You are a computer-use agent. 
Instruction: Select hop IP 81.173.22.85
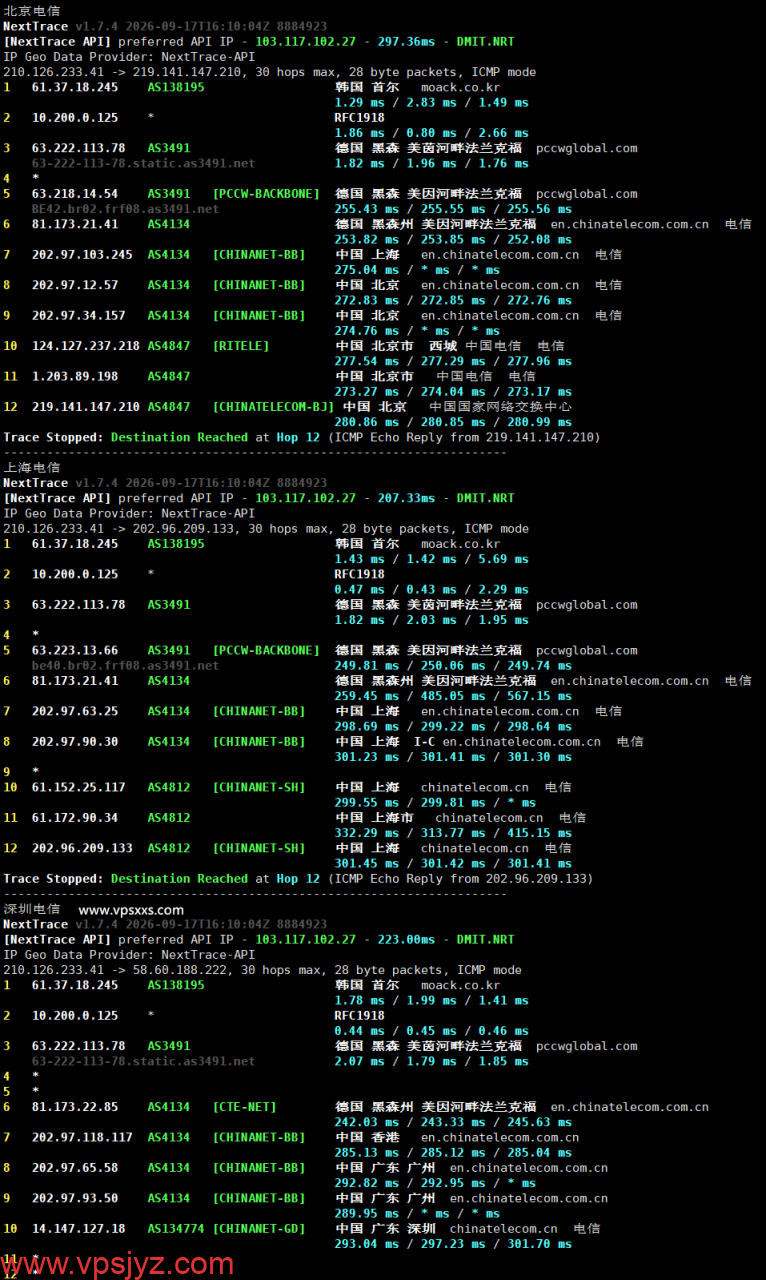click(x=75, y=1106)
